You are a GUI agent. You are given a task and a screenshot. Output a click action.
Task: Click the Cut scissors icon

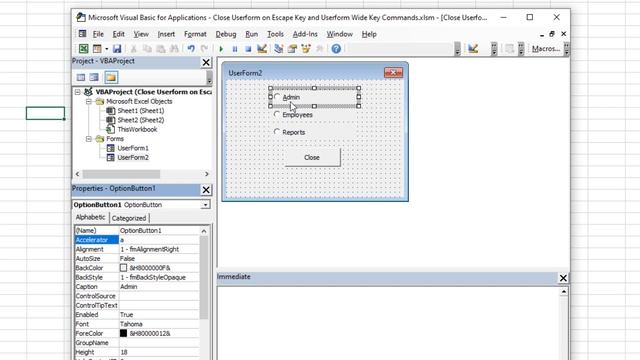point(133,49)
